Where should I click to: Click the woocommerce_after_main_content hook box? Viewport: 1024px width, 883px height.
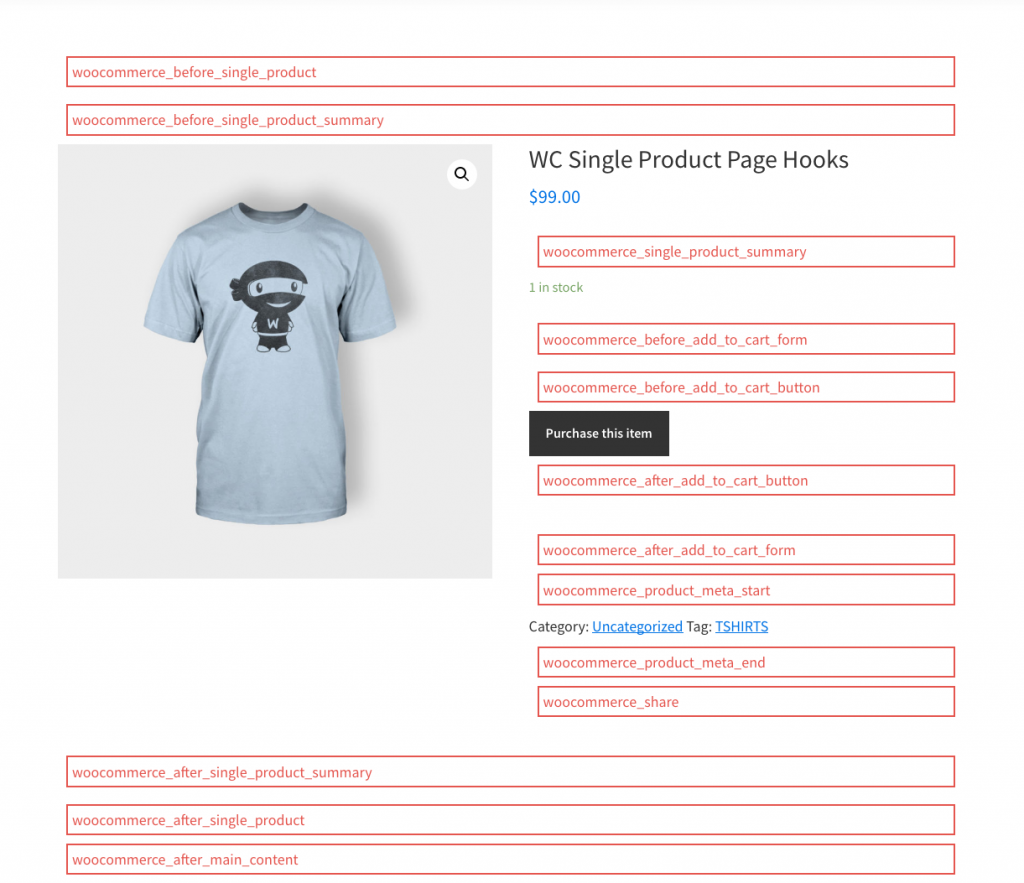click(x=511, y=859)
